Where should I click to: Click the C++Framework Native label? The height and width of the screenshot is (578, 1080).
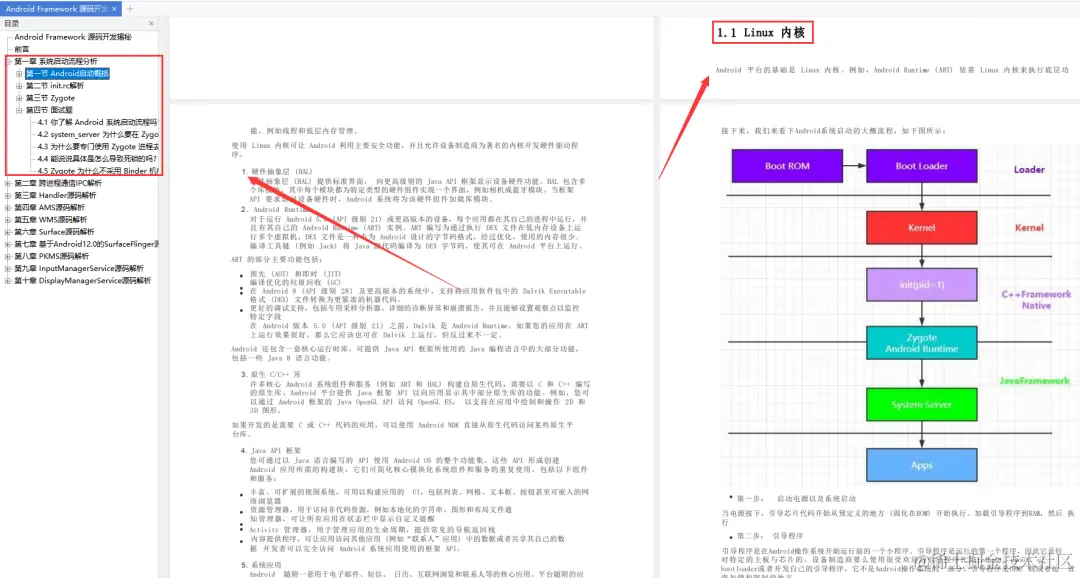pos(1036,300)
